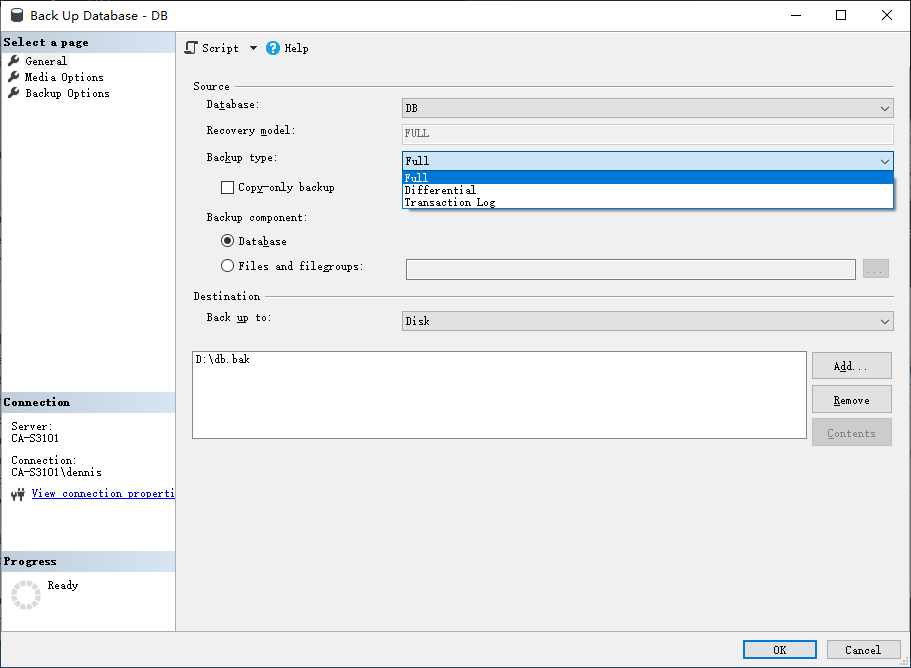Open View connection properties link
The width and height of the screenshot is (911, 668).
click(103, 494)
